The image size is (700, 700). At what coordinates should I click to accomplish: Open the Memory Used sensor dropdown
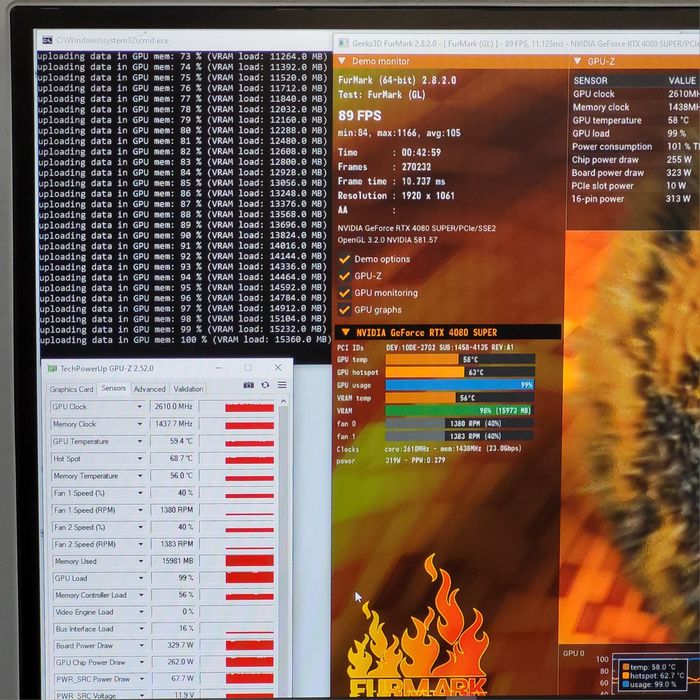[141, 561]
